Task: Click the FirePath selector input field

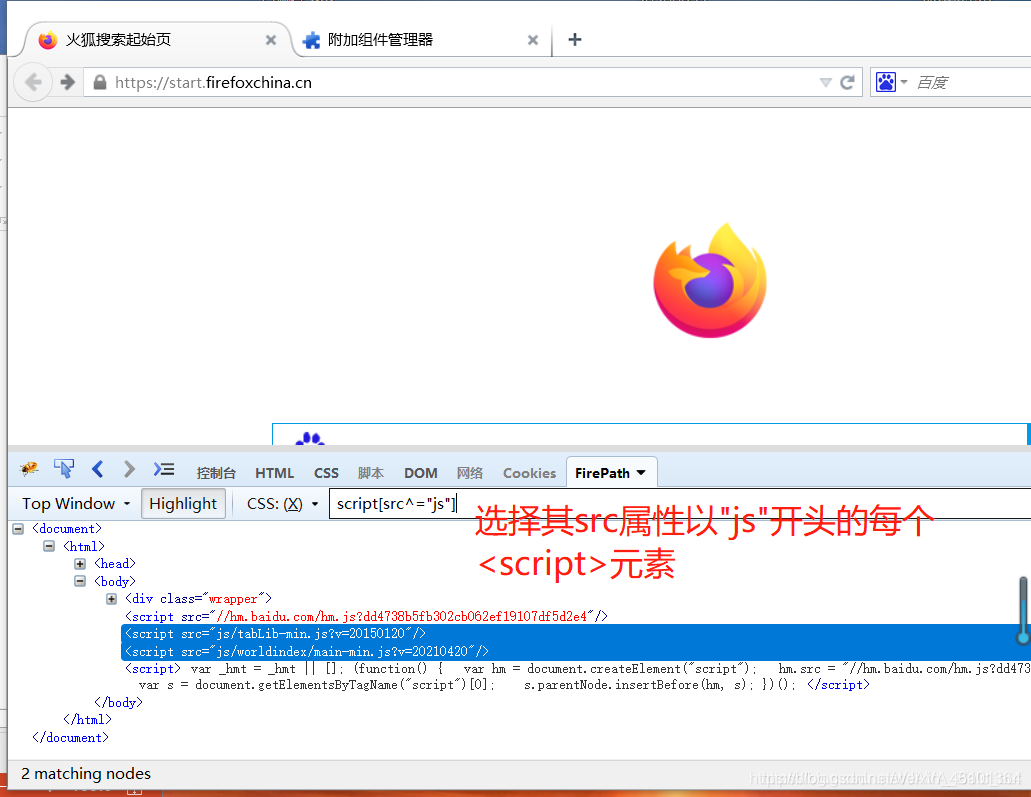Action: point(680,504)
